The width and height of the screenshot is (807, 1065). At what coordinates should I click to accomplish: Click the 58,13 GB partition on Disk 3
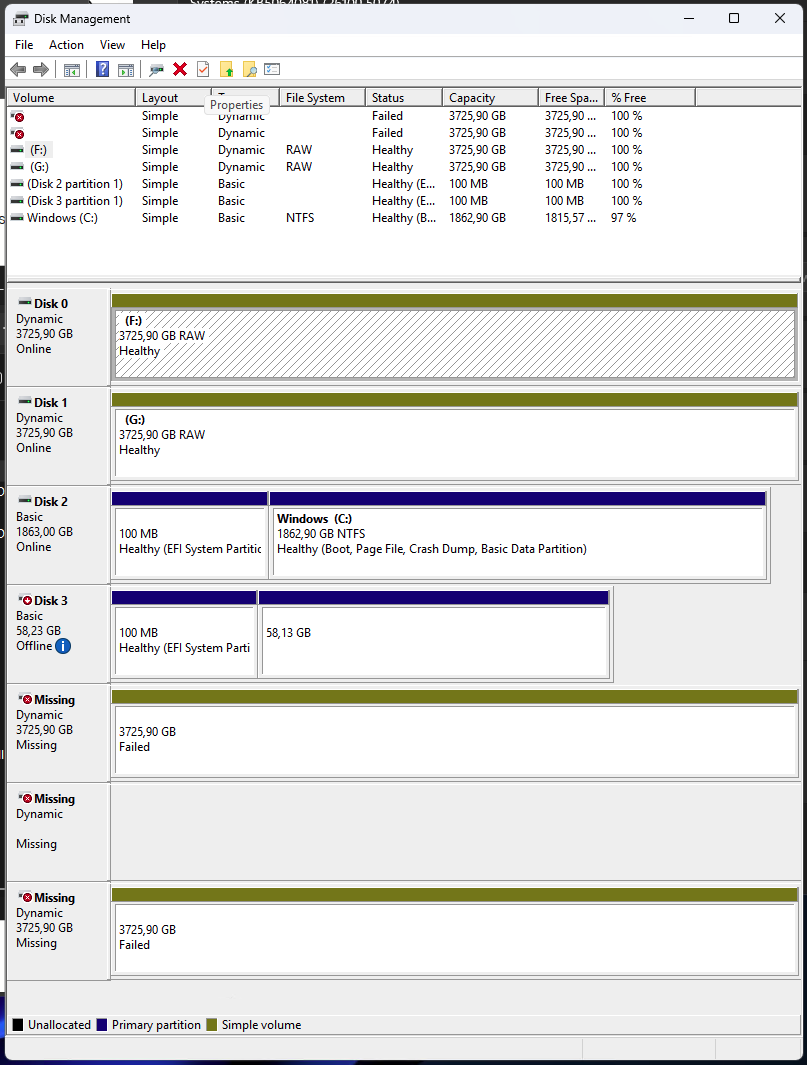(433, 640)
